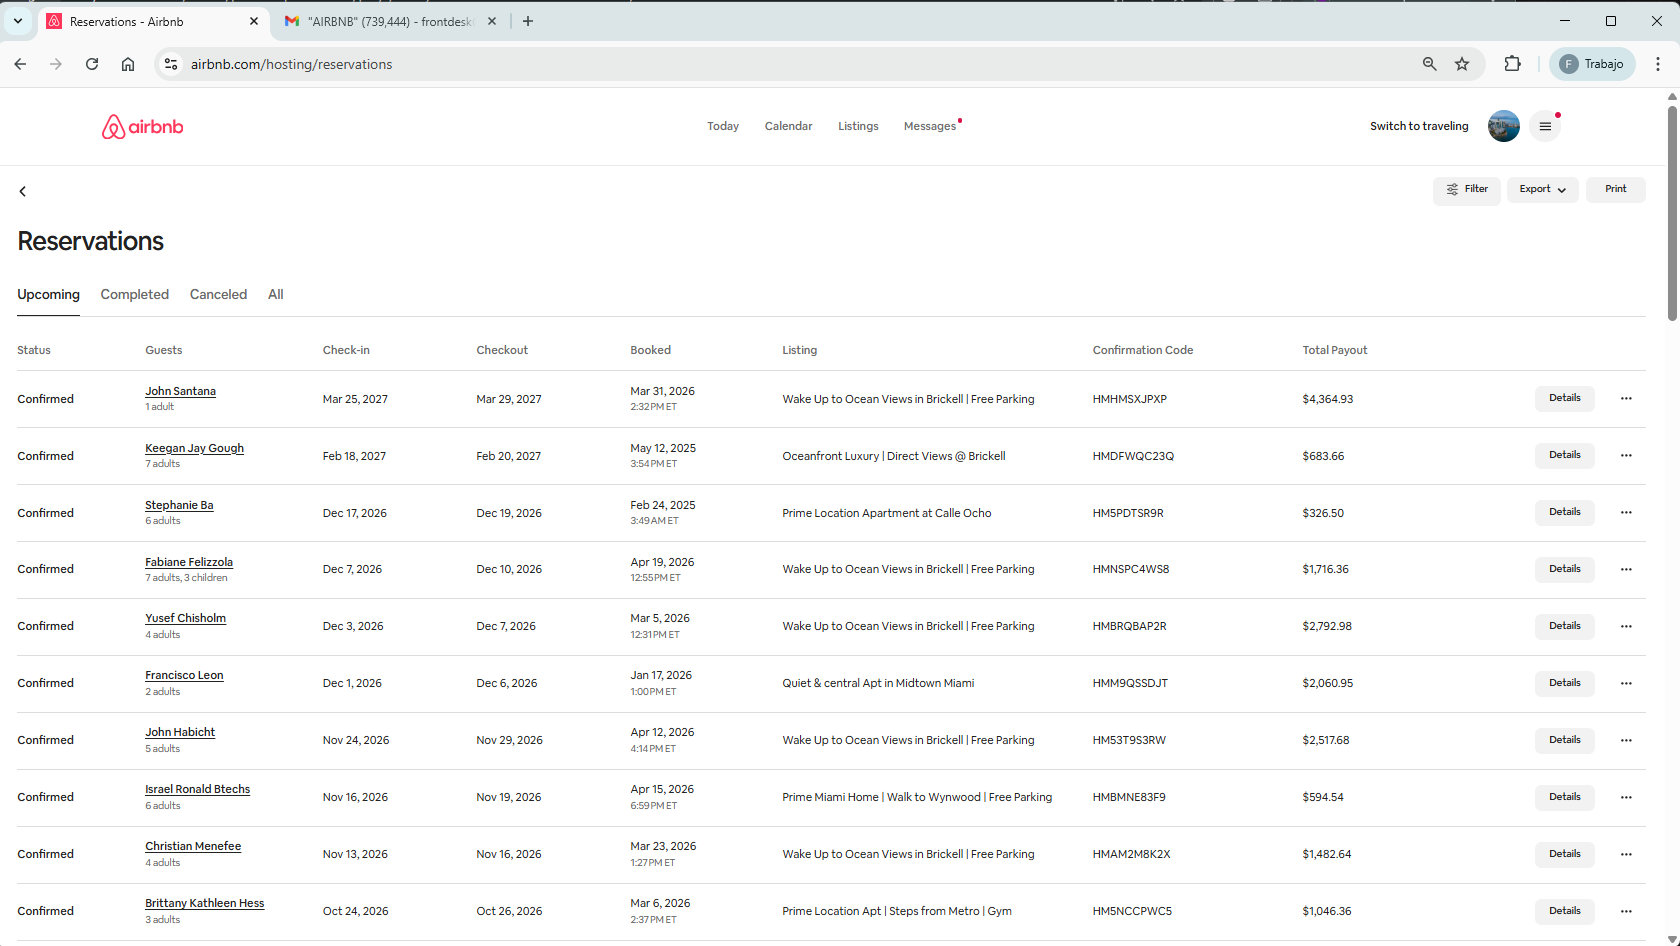Switch to the AIRBNB Gmail tab
The height and width of the screenshot is (946, 1680).
tap(390, 21)
